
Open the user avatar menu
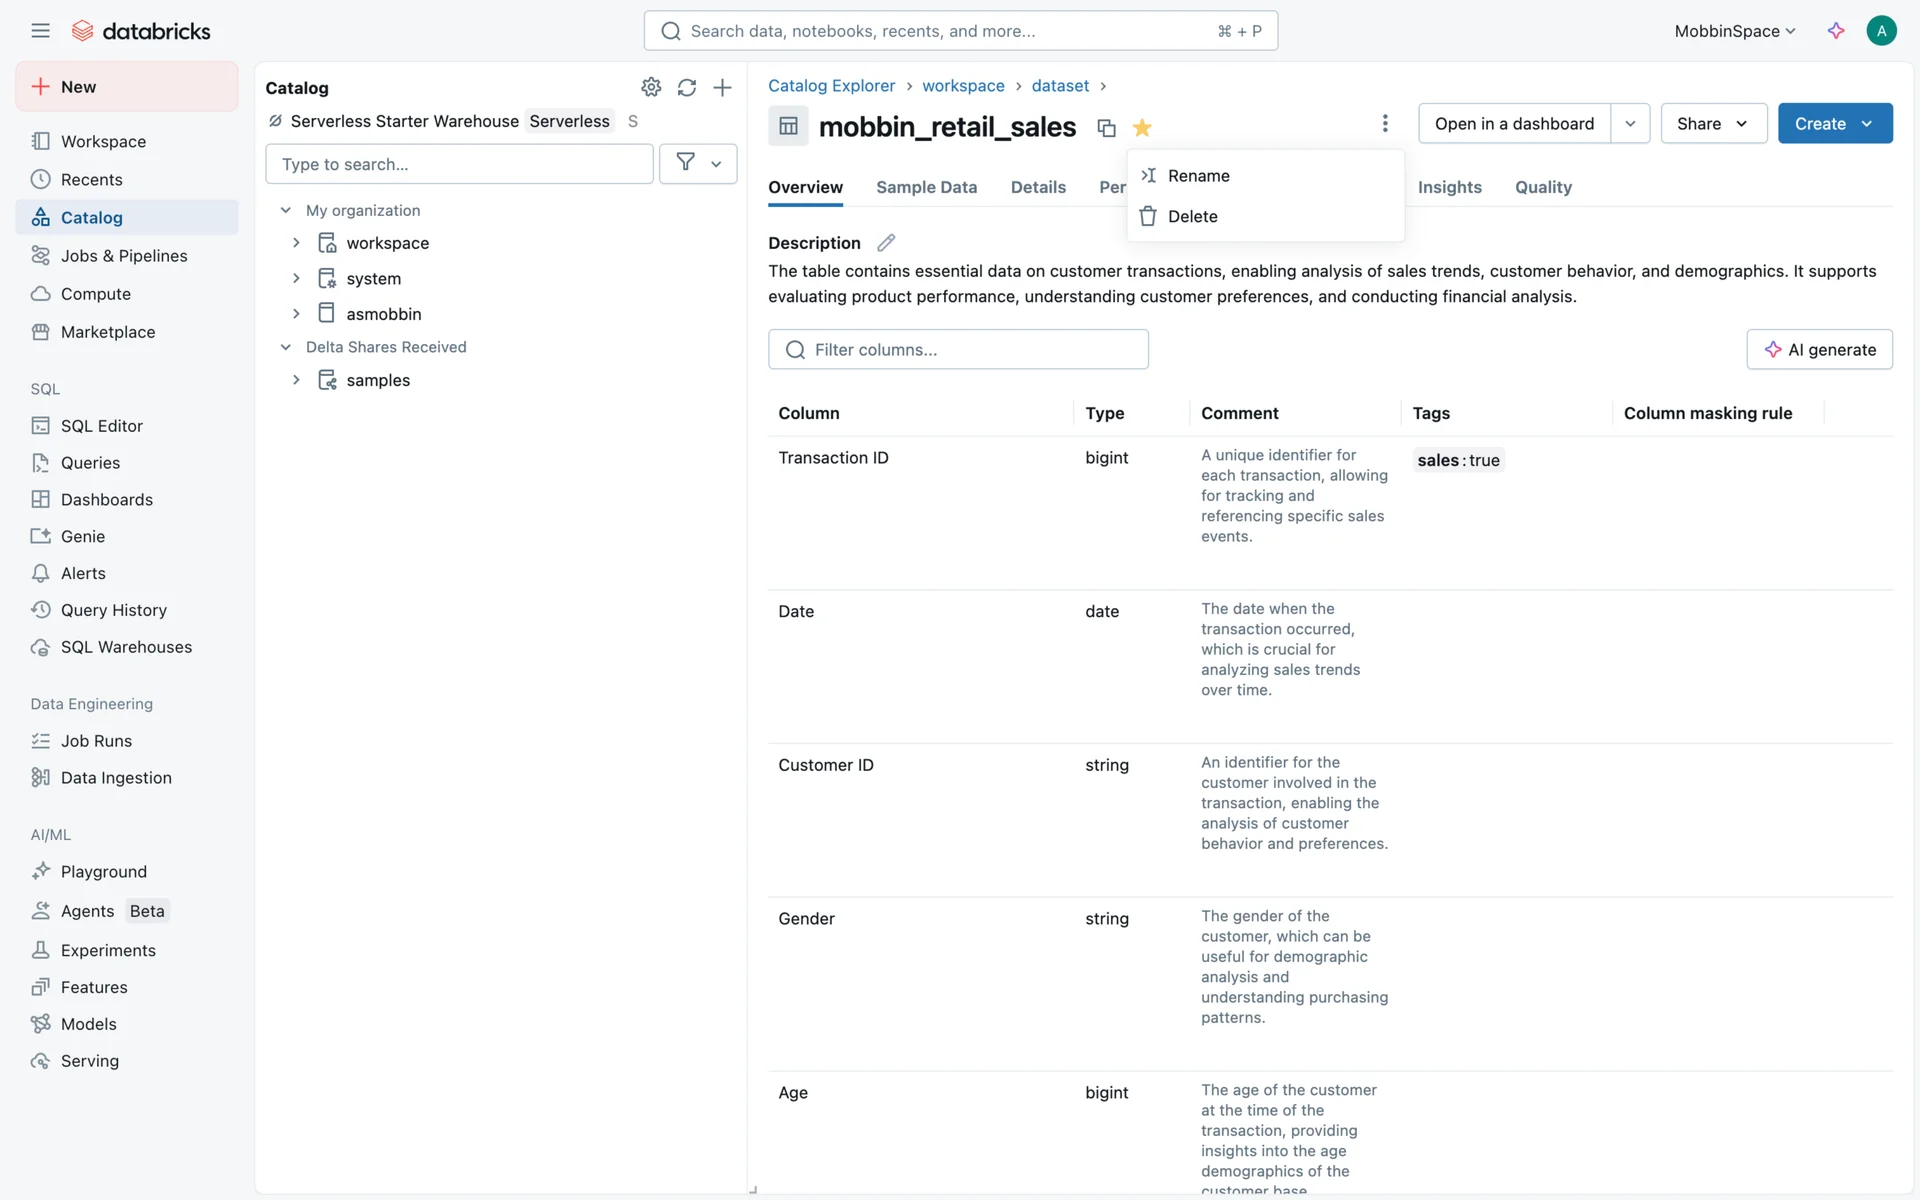click(1881, 31)
